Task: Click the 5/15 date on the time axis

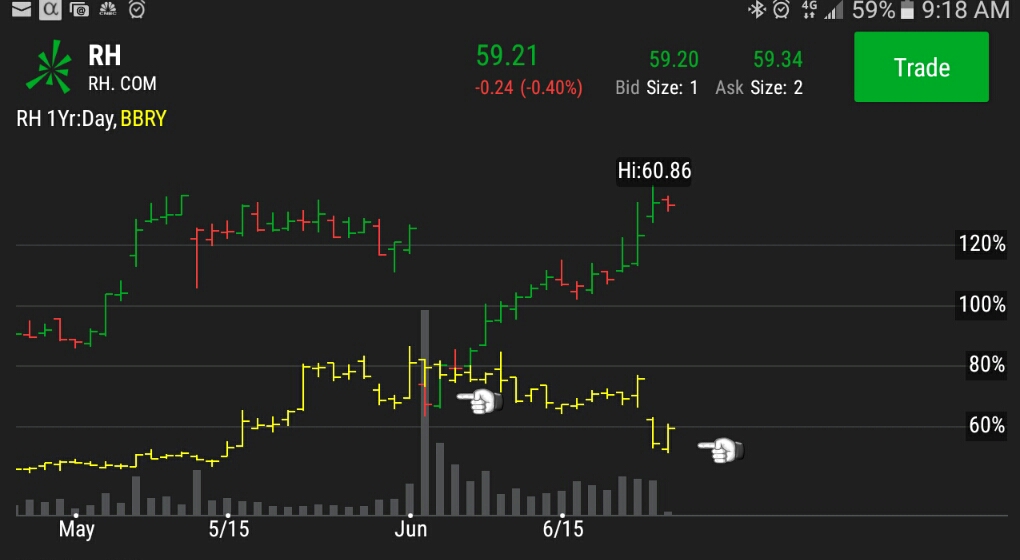Action: point(229,528)
